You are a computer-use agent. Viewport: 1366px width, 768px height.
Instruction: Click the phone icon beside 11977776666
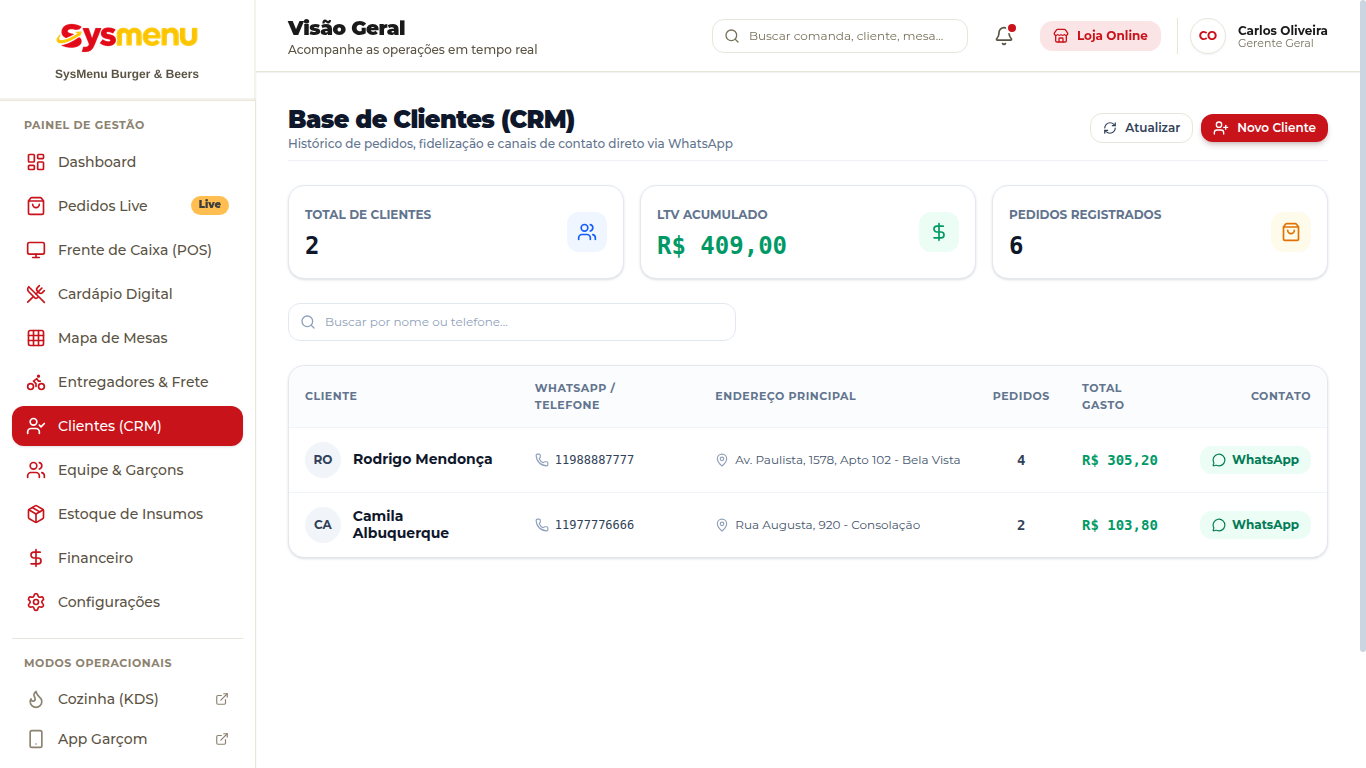click(x=542, y=525)
